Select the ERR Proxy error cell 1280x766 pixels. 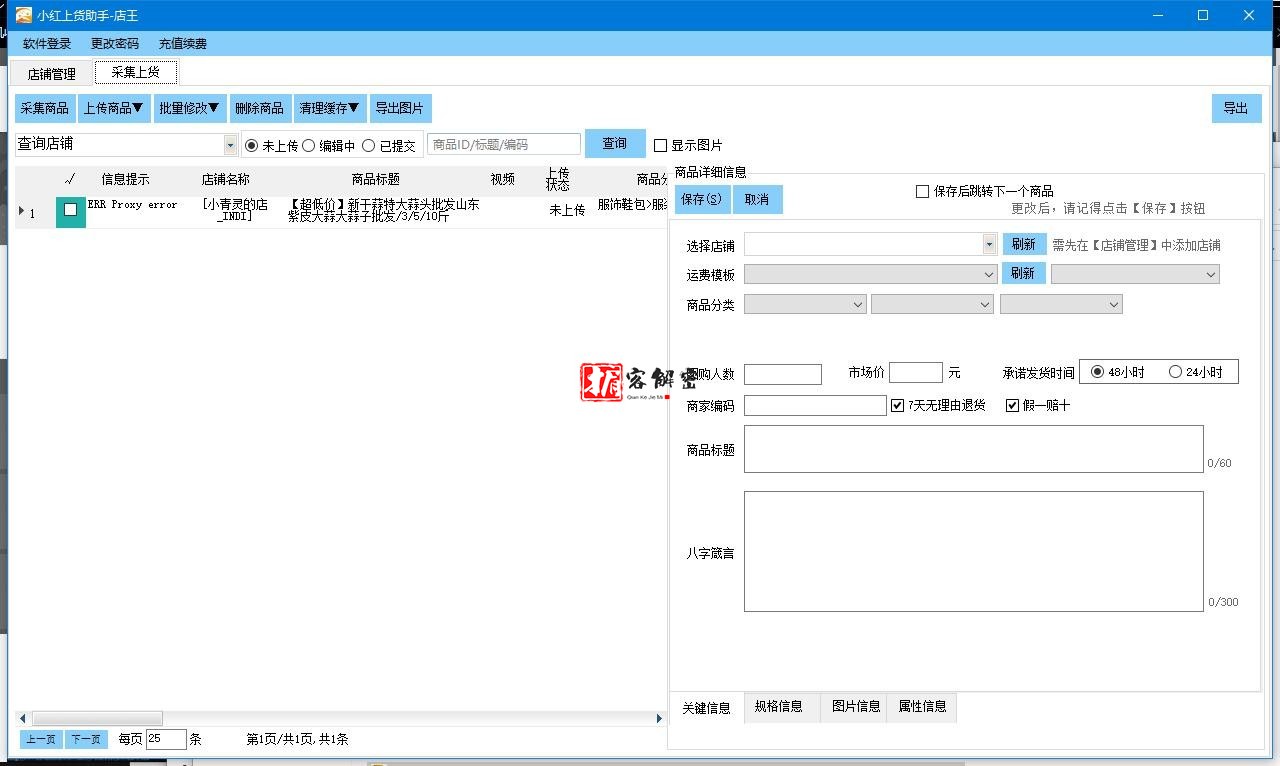pos(133,205)
